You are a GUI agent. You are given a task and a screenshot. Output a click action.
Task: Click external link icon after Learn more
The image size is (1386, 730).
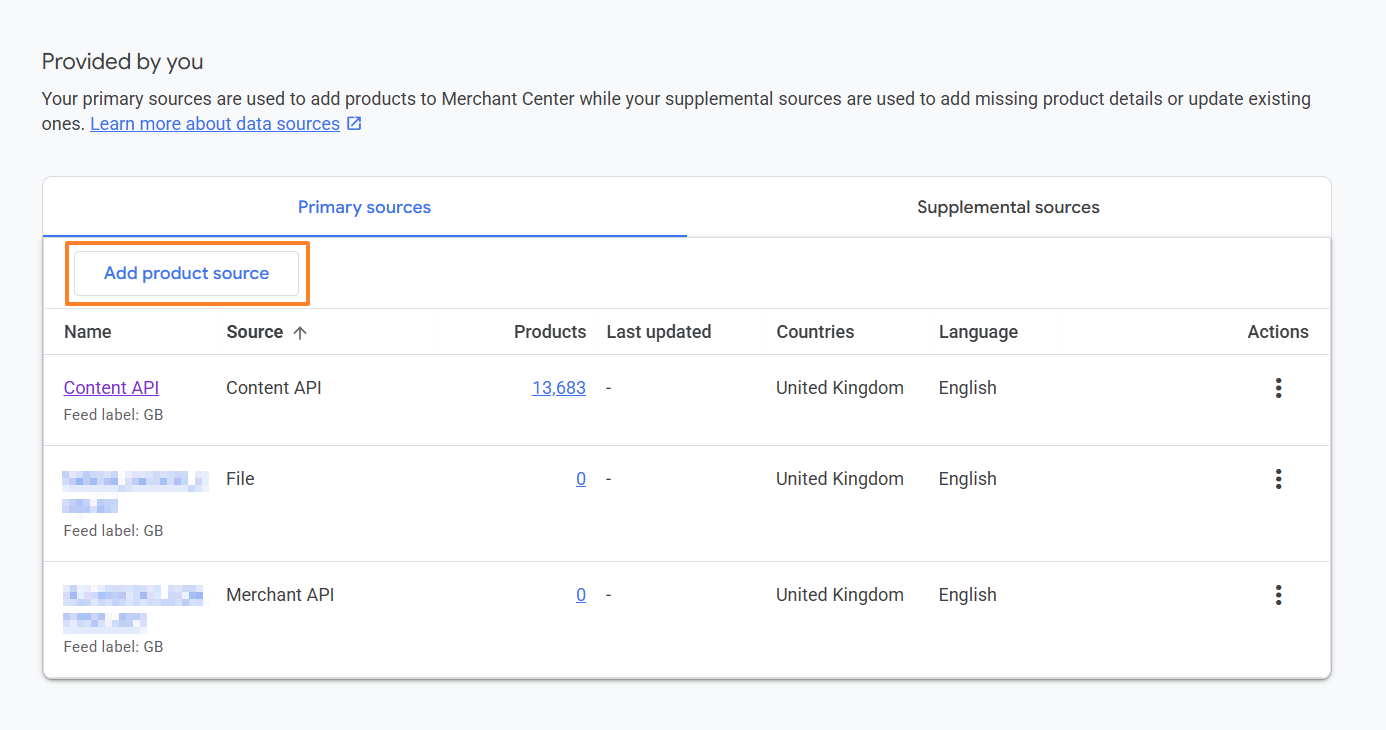(354, 124)
